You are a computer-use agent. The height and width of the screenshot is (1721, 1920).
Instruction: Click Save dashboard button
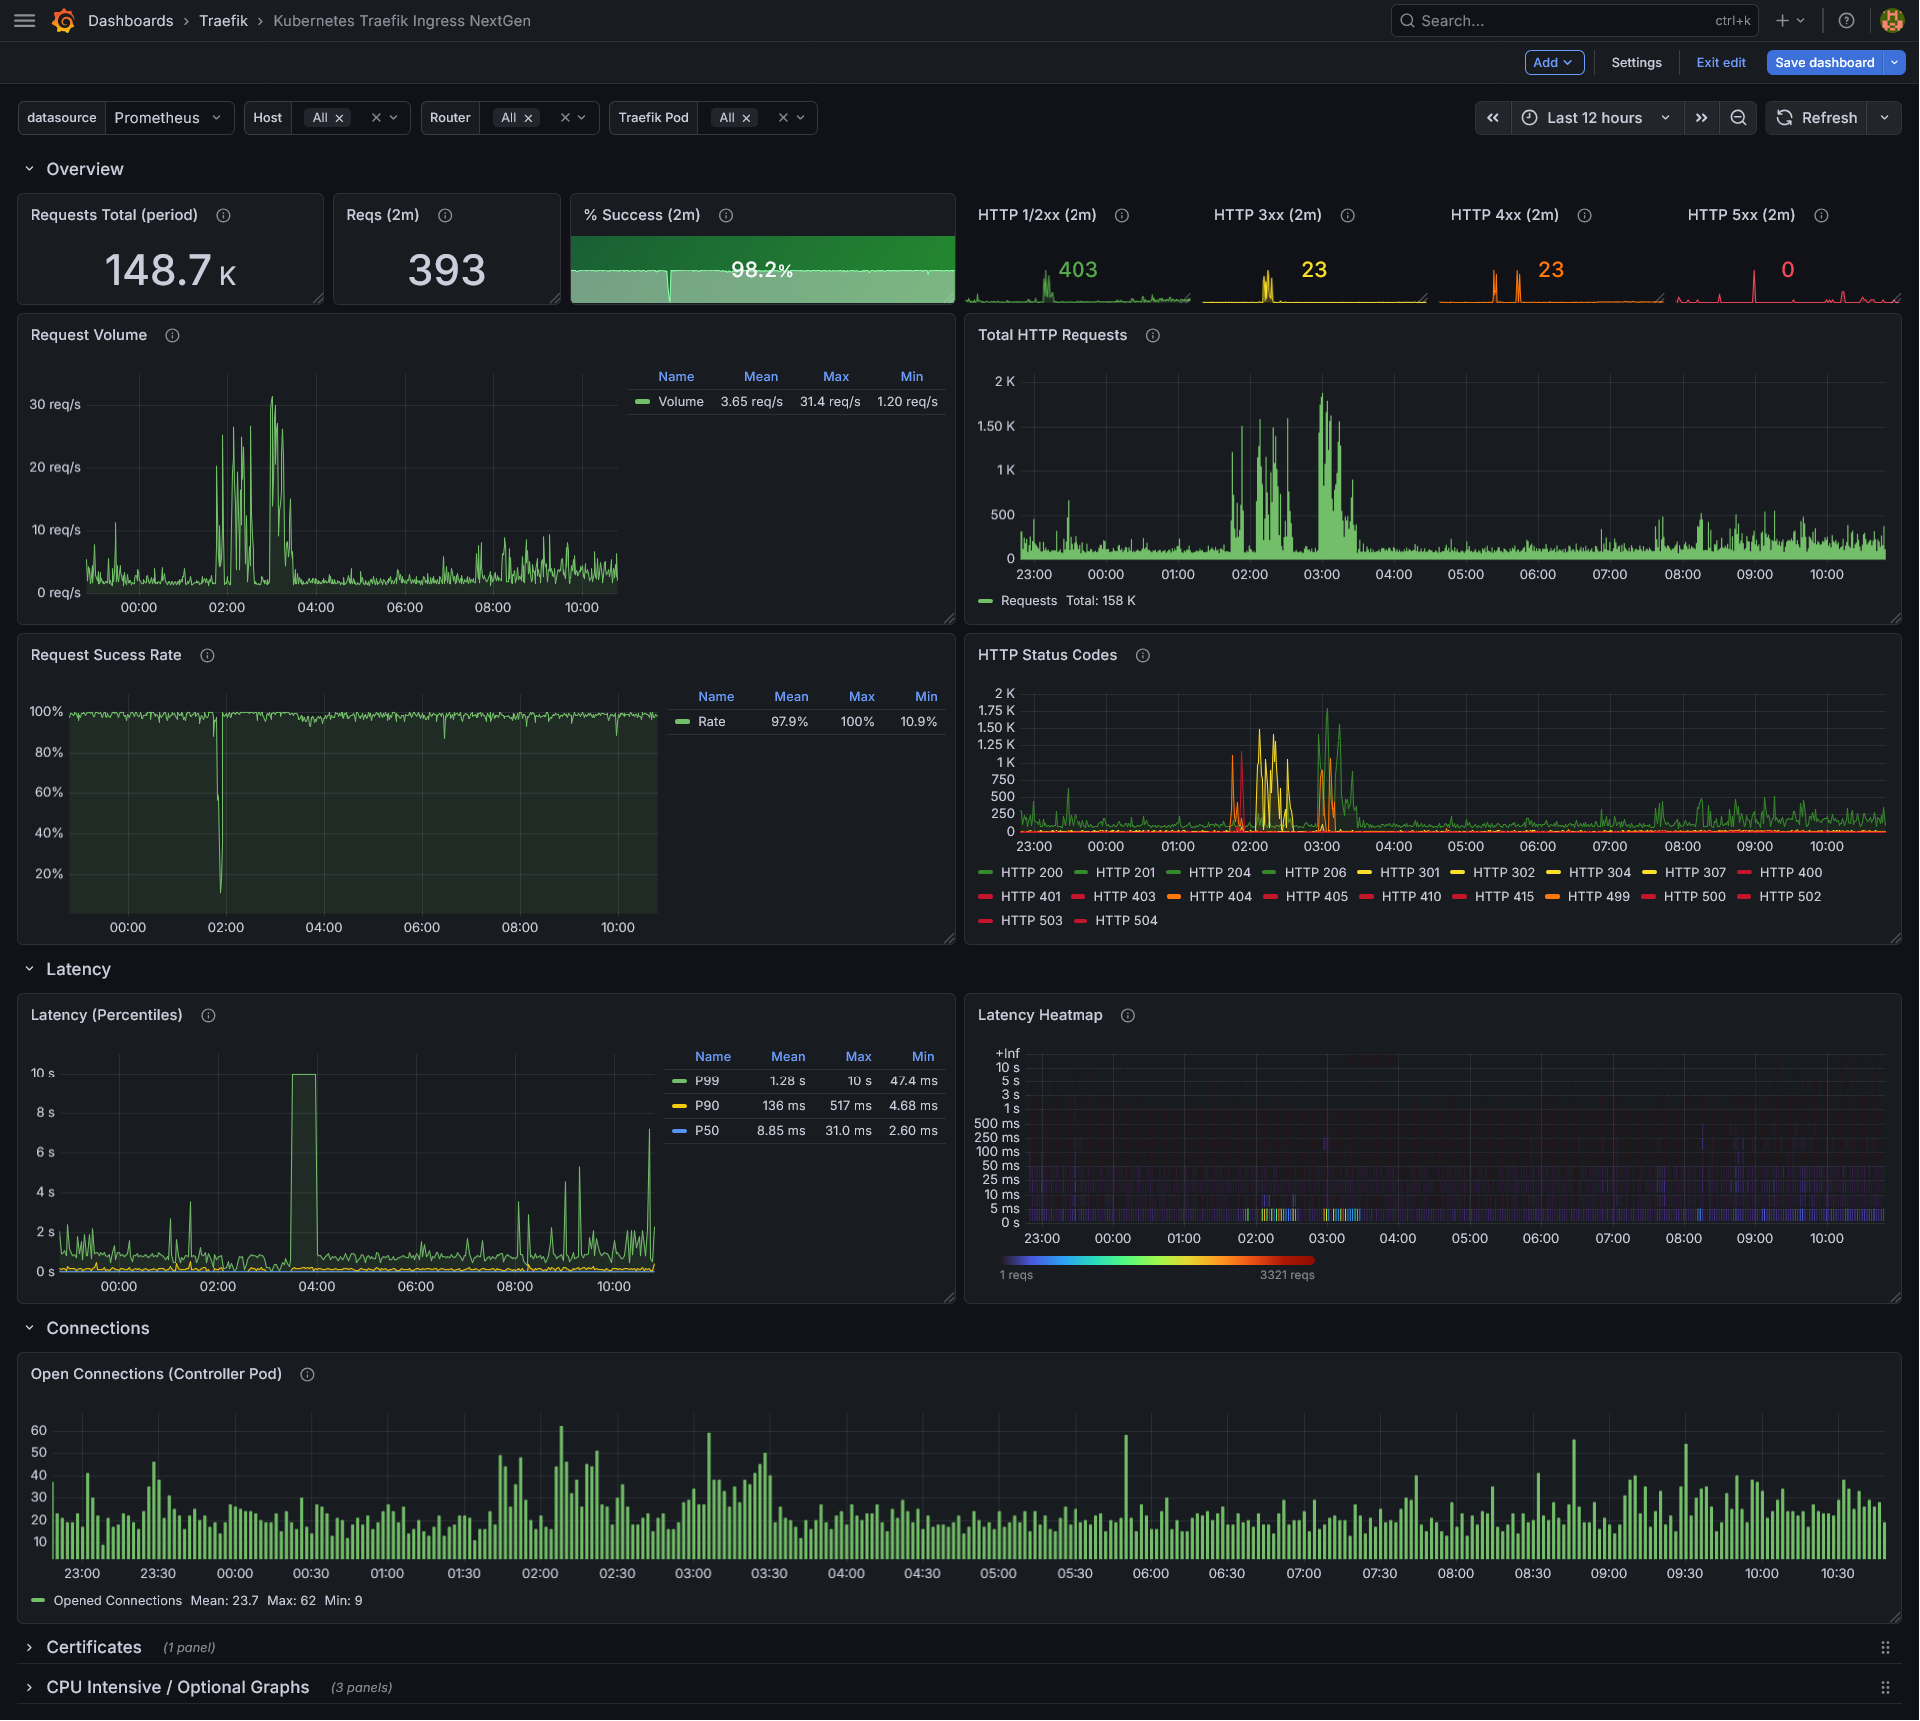click(x=1825, y=63)
